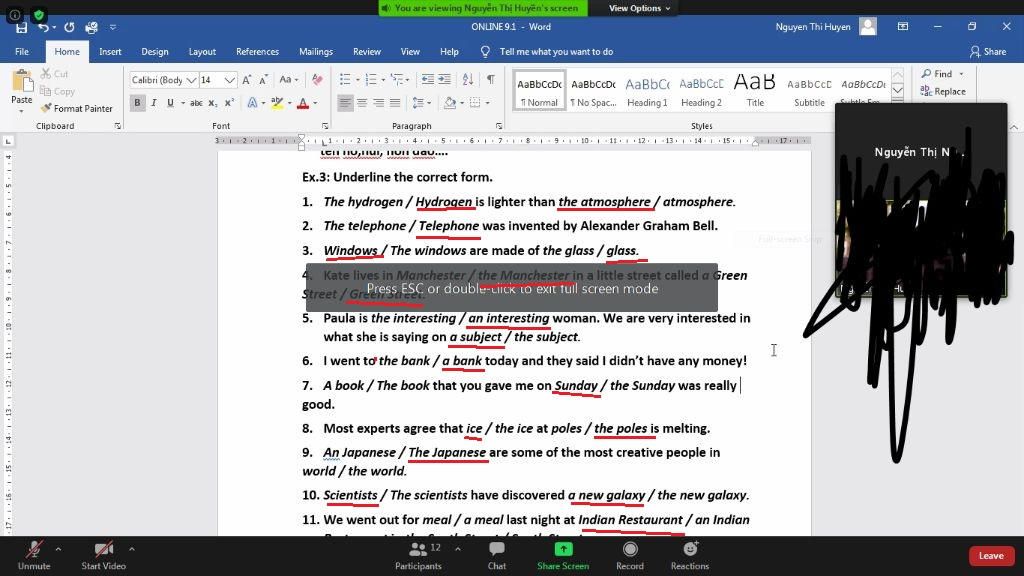Toggle show paragraph marks
Viewport: 1024px width, 576px height.
(x=490, y=80)
